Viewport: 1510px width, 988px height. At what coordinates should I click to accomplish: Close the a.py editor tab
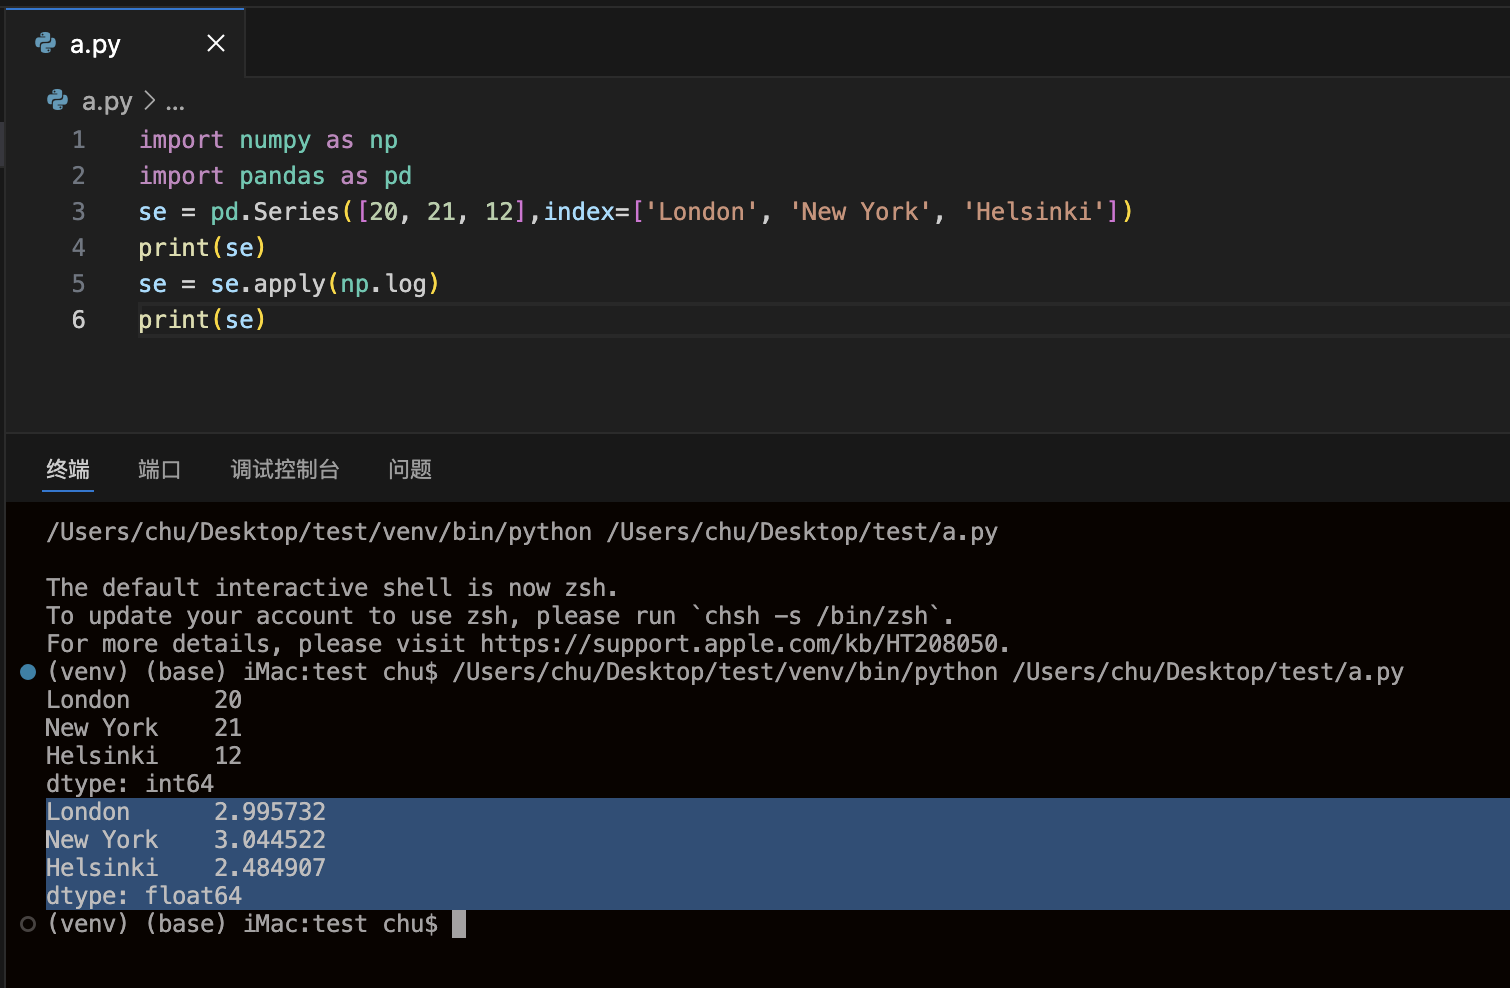click(216, 42)
